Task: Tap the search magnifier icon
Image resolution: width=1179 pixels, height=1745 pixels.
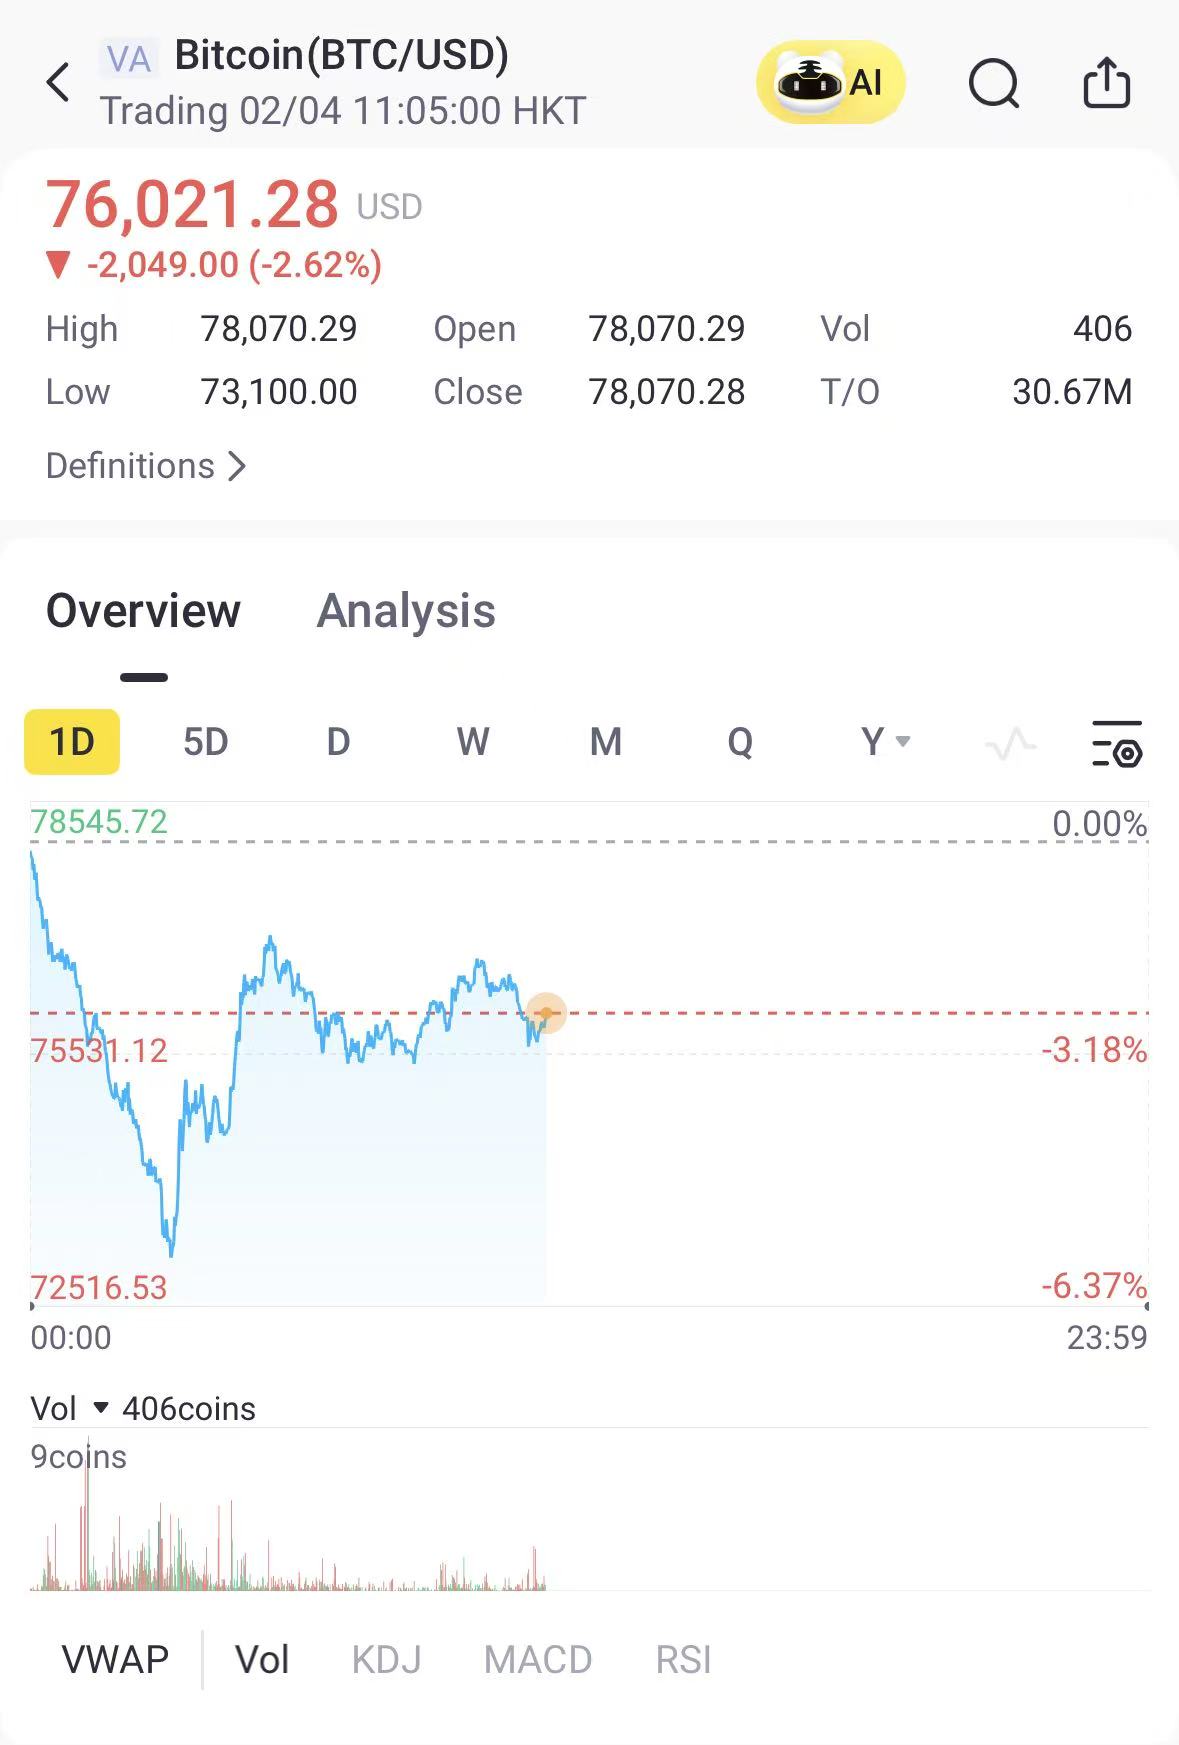Action: pyautogui.click(x=994, y=82)
